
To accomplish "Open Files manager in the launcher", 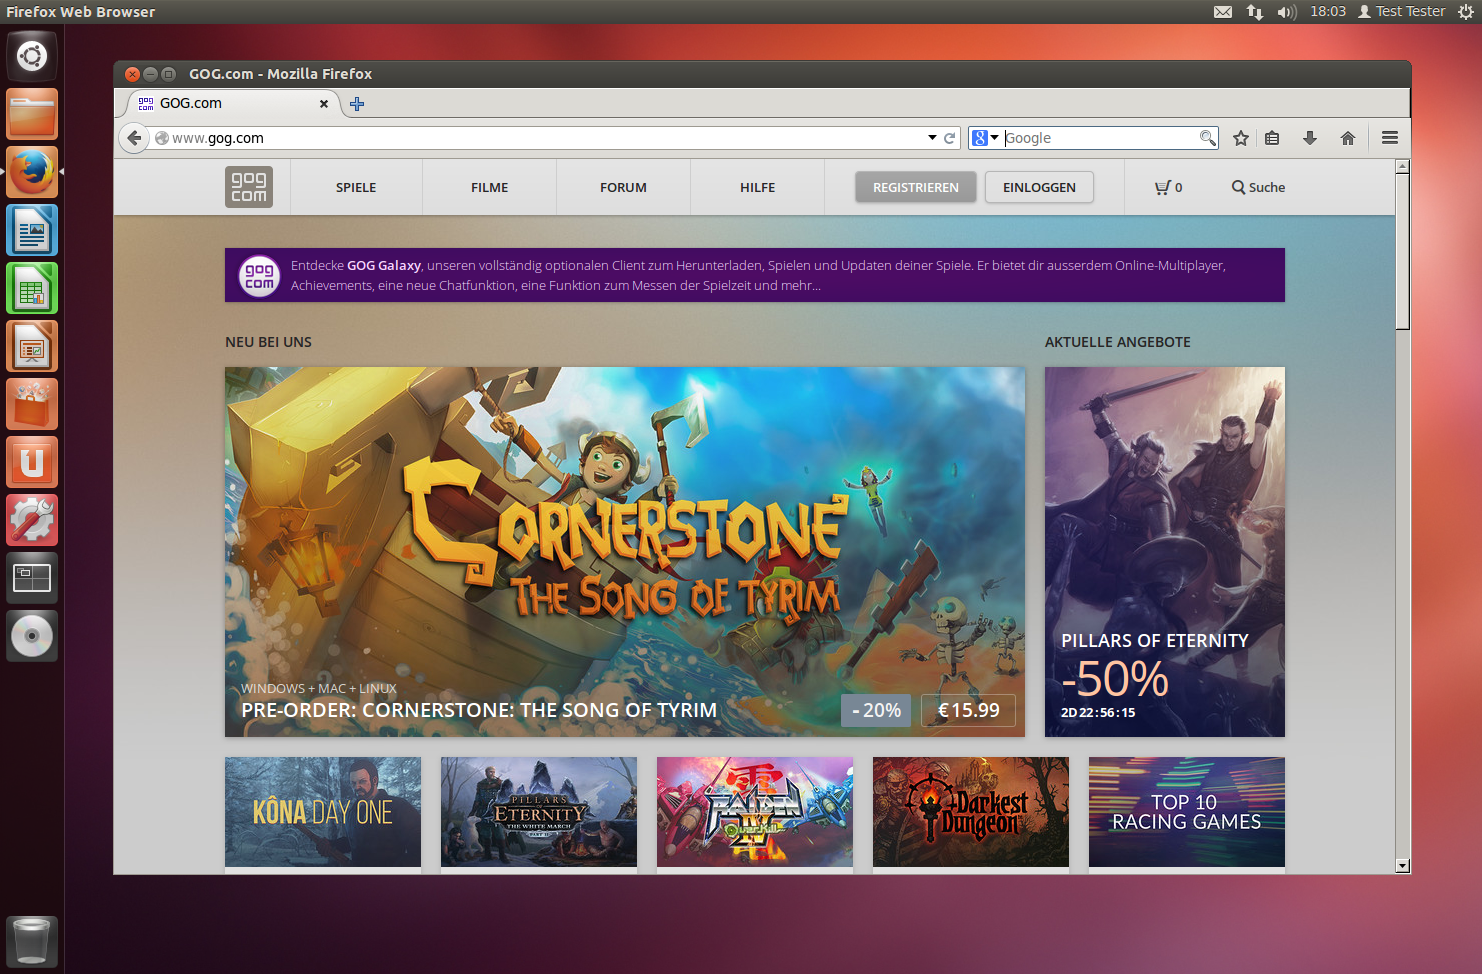I will pyautogui.click(x=32, y=114).
